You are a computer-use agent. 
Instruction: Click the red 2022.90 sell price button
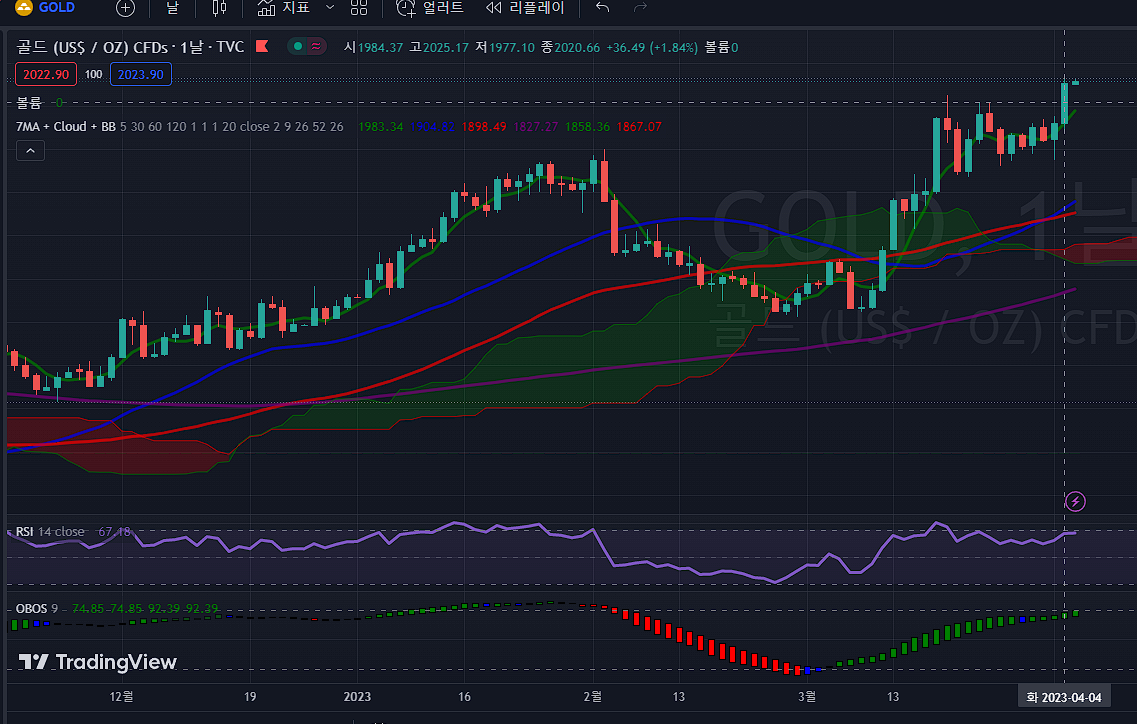click(46, 74)
